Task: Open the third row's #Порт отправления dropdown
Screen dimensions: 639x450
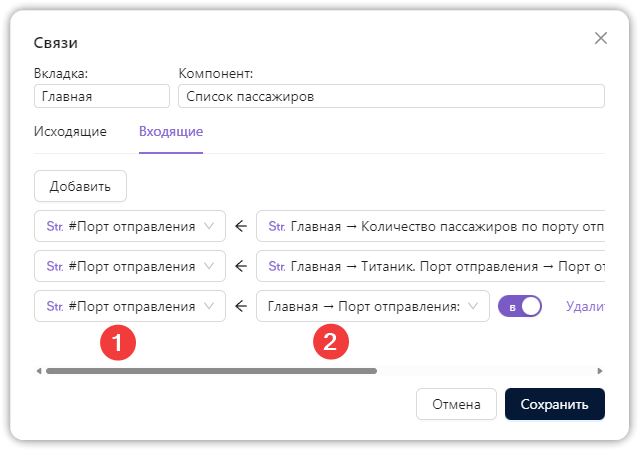Action: click(130, 306)
